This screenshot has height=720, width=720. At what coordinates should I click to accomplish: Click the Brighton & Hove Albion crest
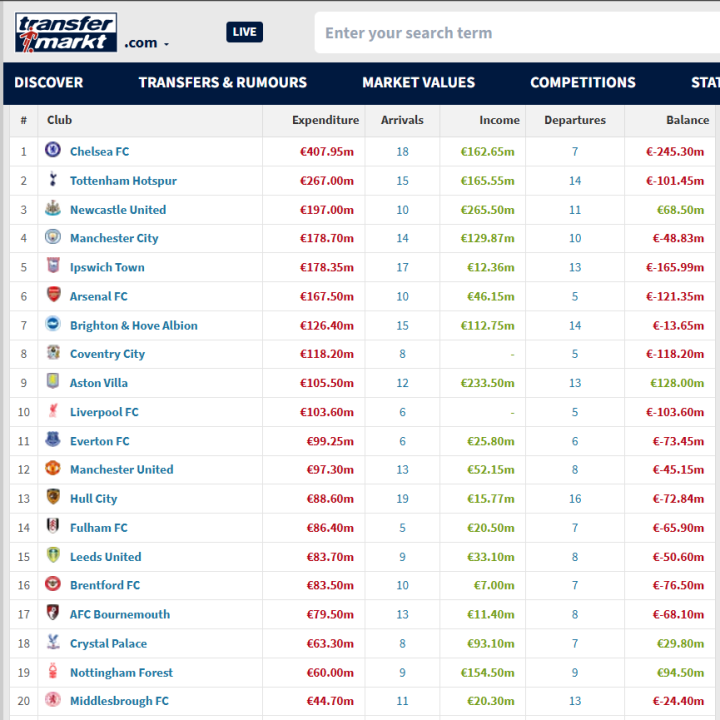pyautogui.click(x=53, y=324)
